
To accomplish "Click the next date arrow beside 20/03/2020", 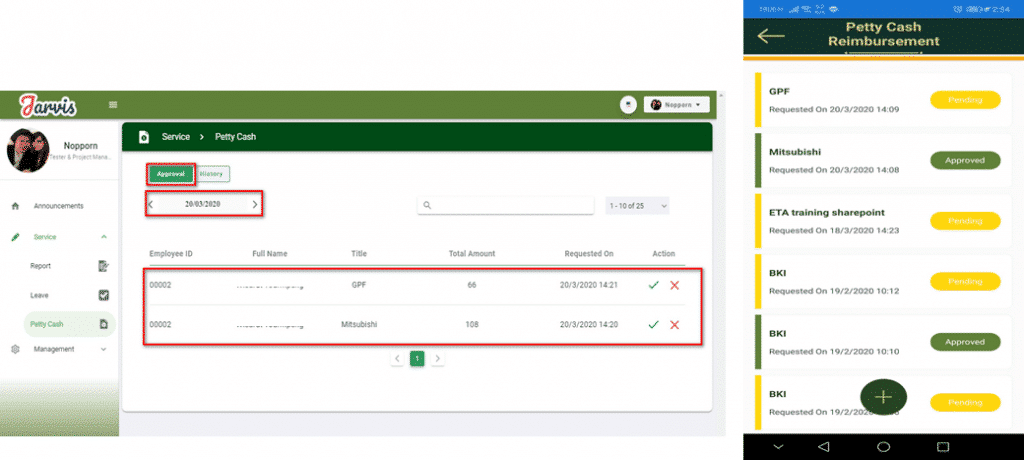I will (x=255, y=204).
